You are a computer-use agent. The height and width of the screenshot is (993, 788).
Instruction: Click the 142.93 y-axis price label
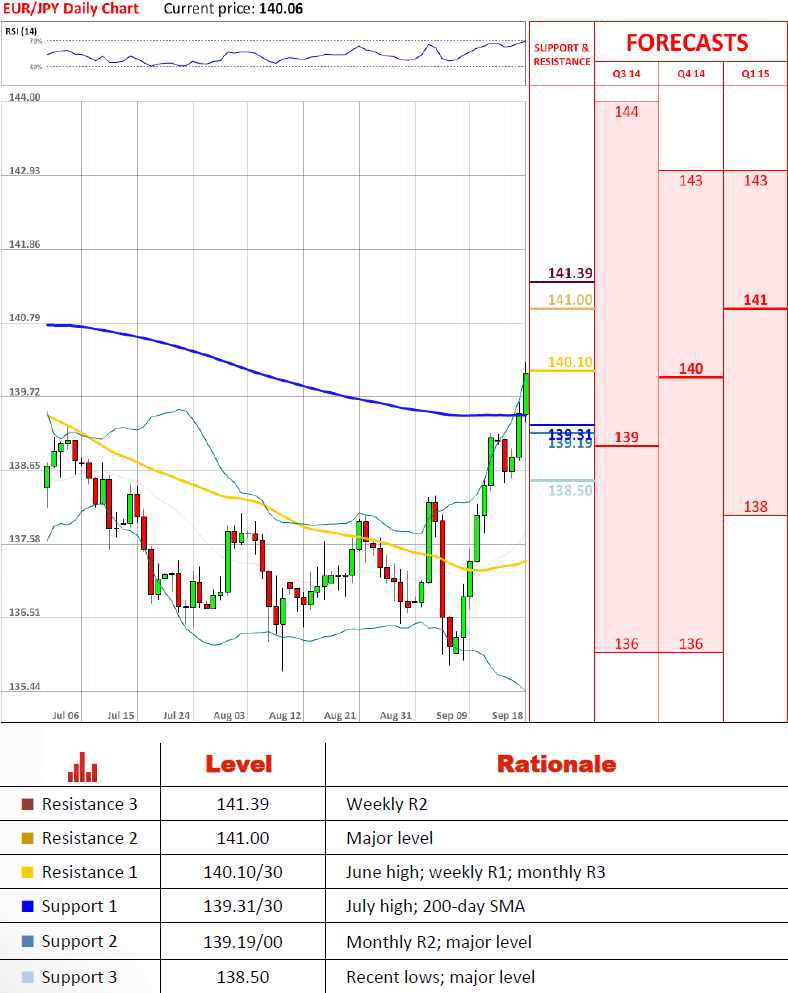coord(24,170)
